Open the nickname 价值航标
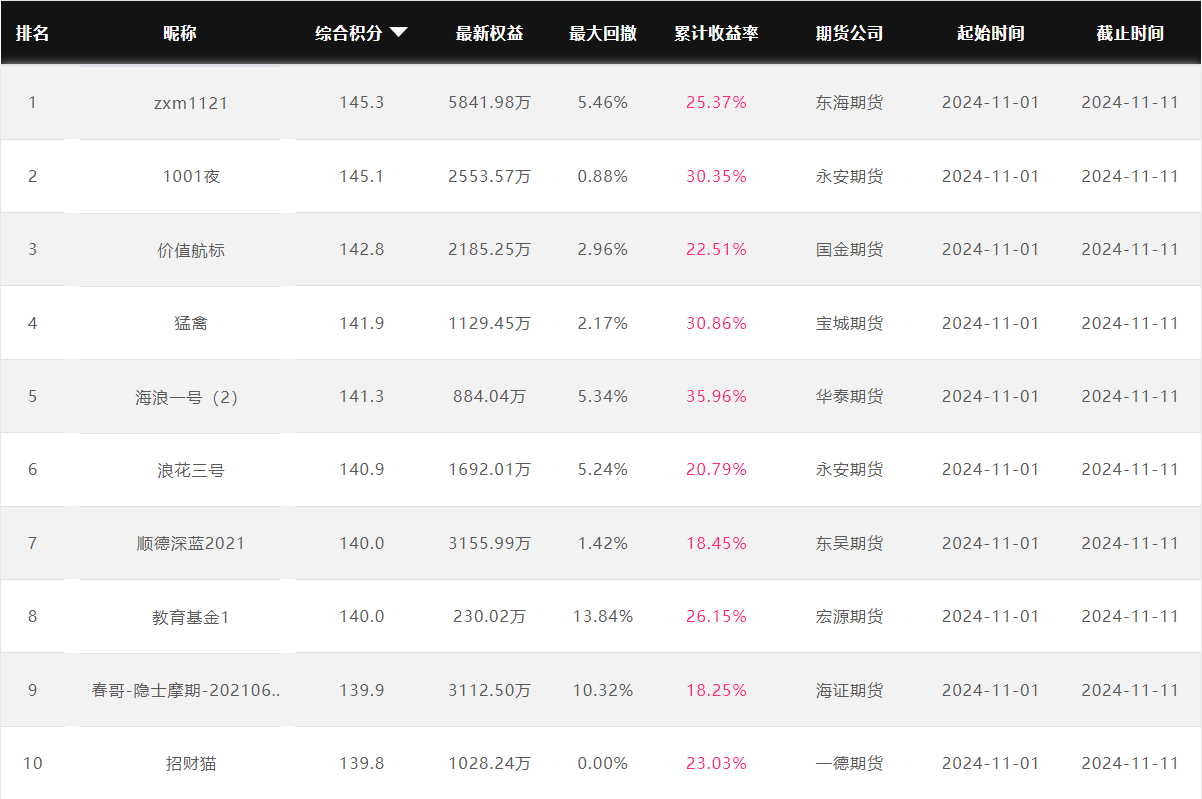 click(191, 249)
